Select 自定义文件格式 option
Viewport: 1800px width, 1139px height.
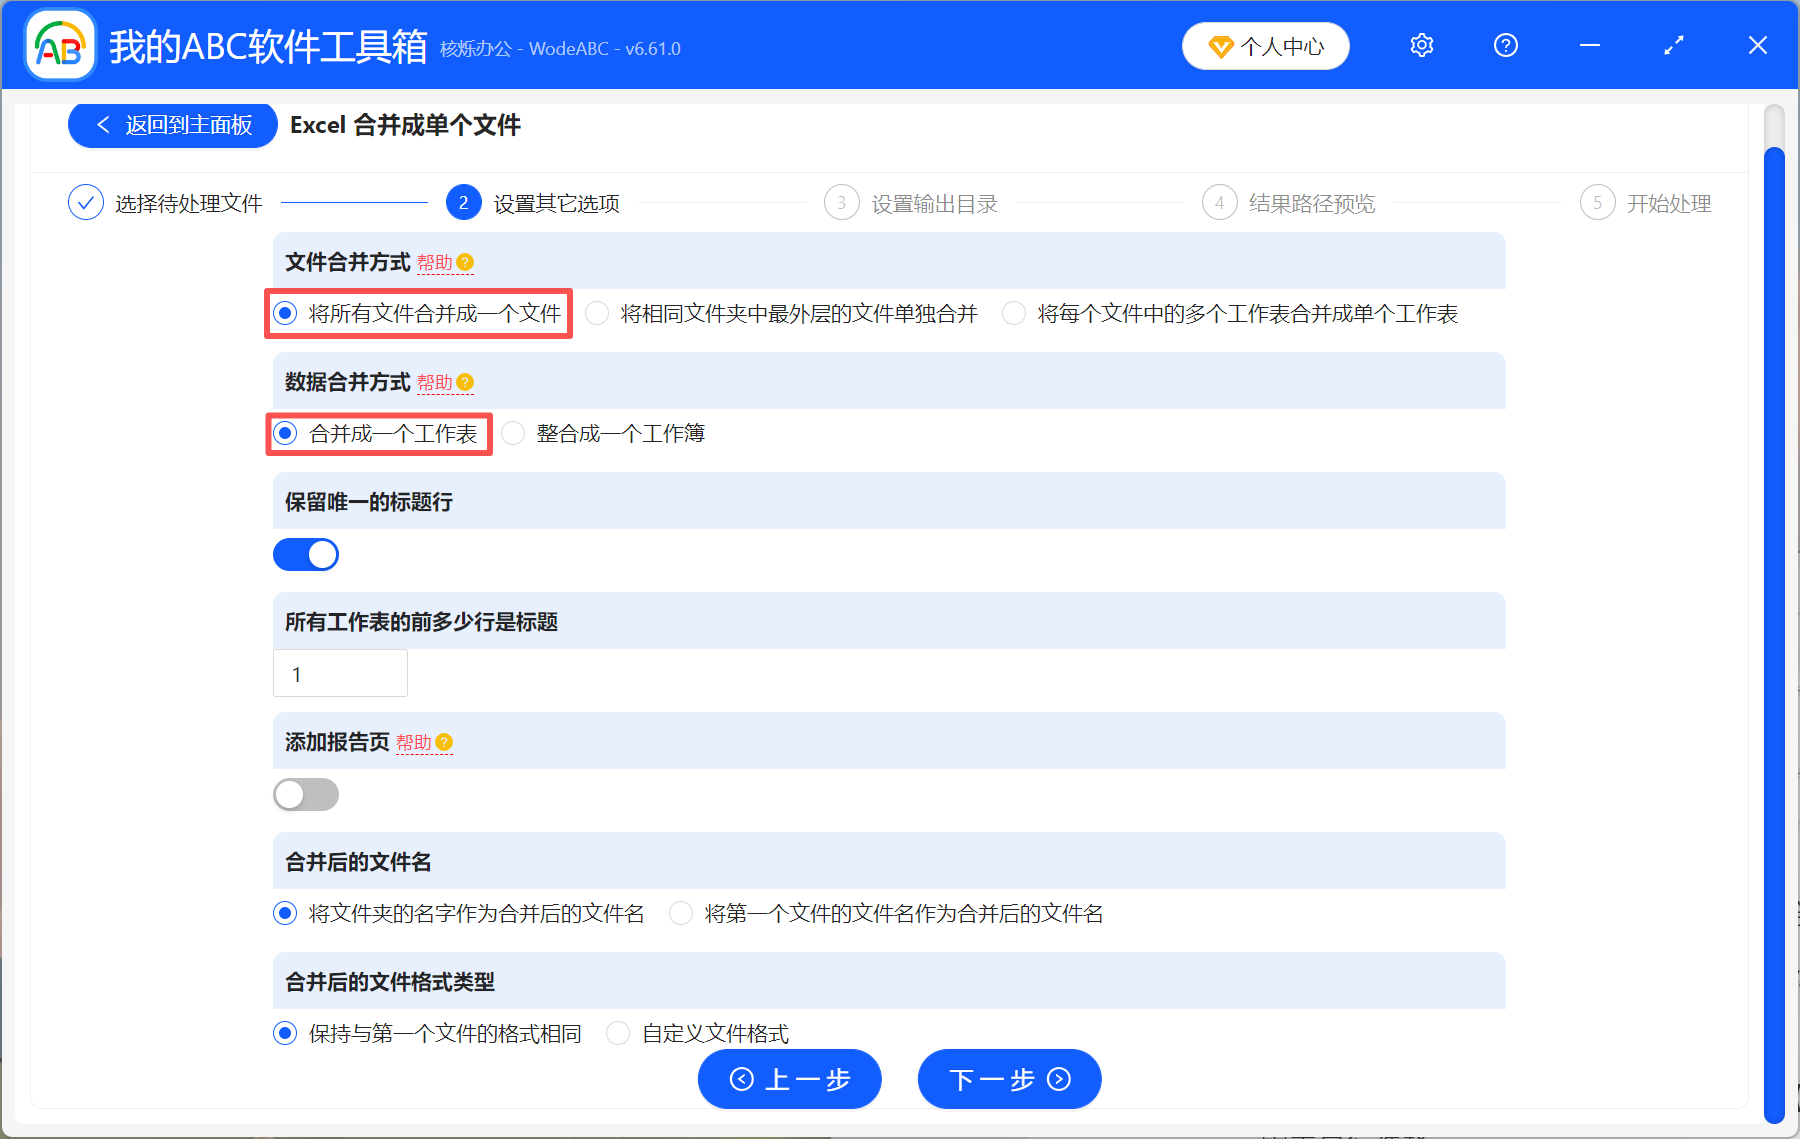pyautogui.click(x=617, y=1033)
